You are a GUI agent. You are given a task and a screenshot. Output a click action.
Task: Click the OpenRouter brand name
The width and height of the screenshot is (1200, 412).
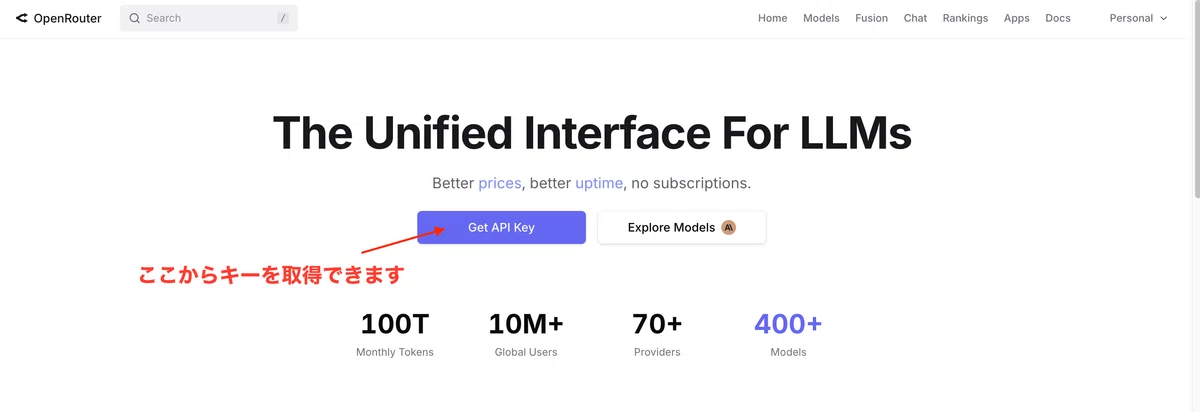click(x=67, y=18)
